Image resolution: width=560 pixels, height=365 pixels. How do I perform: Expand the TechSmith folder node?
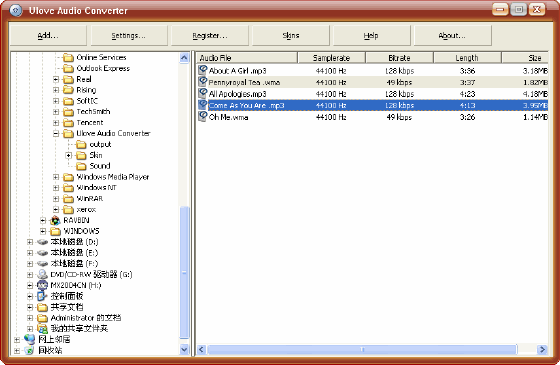point(56,112)
